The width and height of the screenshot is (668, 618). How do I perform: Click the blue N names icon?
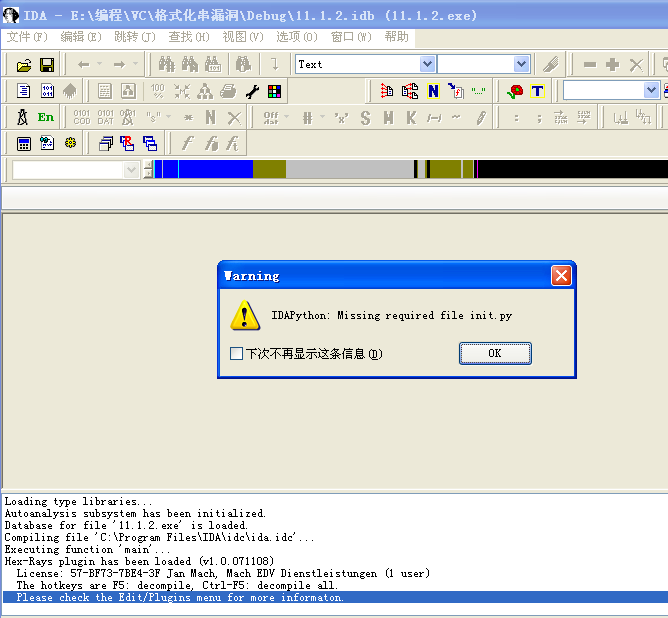(x=433, y=91)
